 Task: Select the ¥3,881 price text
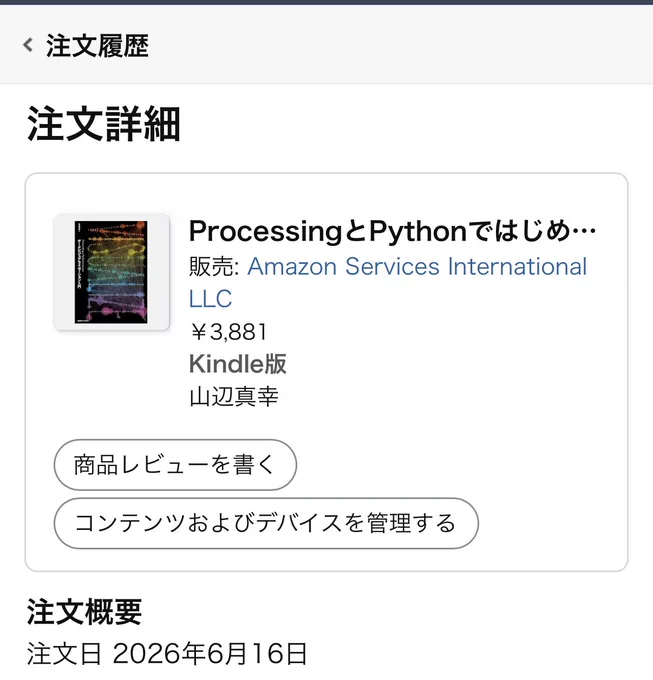pos(228,332)
